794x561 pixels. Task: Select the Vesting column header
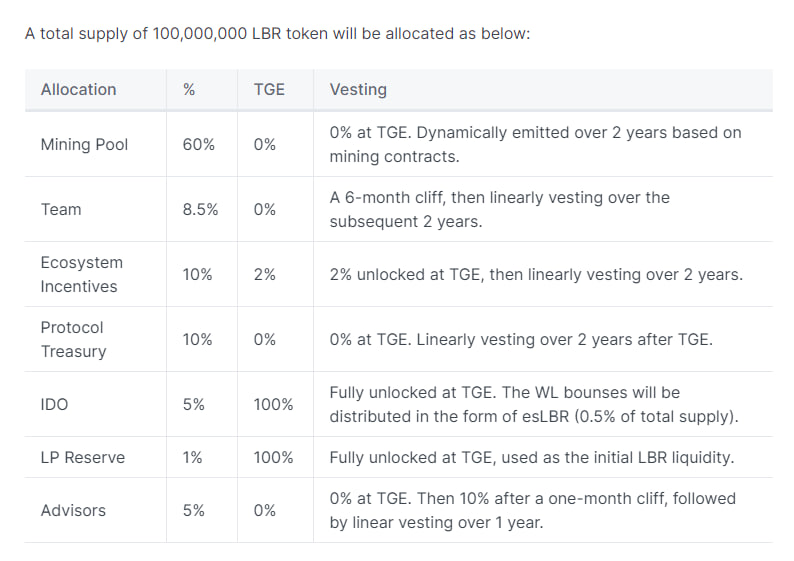pos(358,90)
